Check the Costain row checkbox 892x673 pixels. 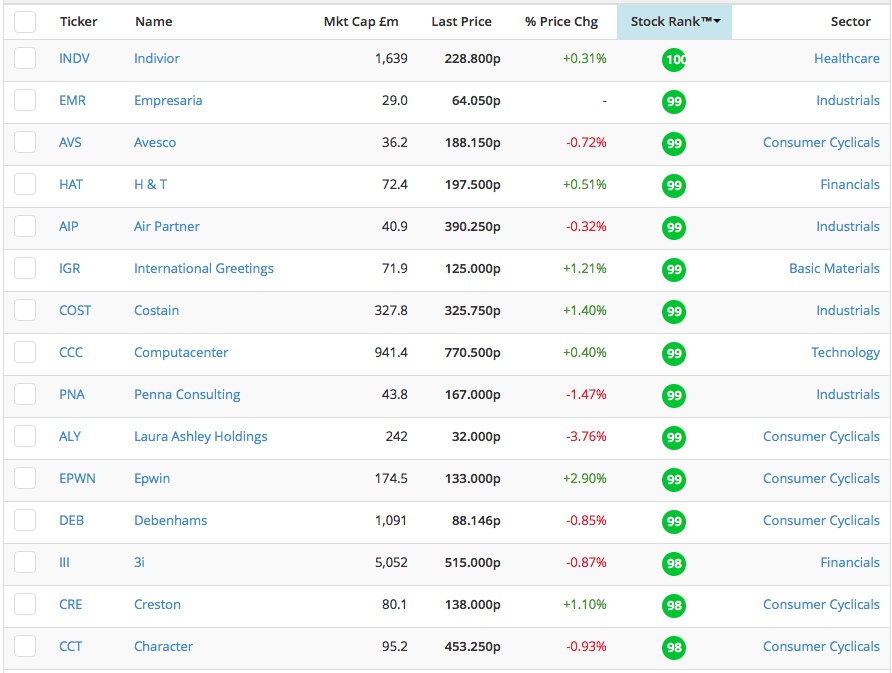[x=25, y=310]
